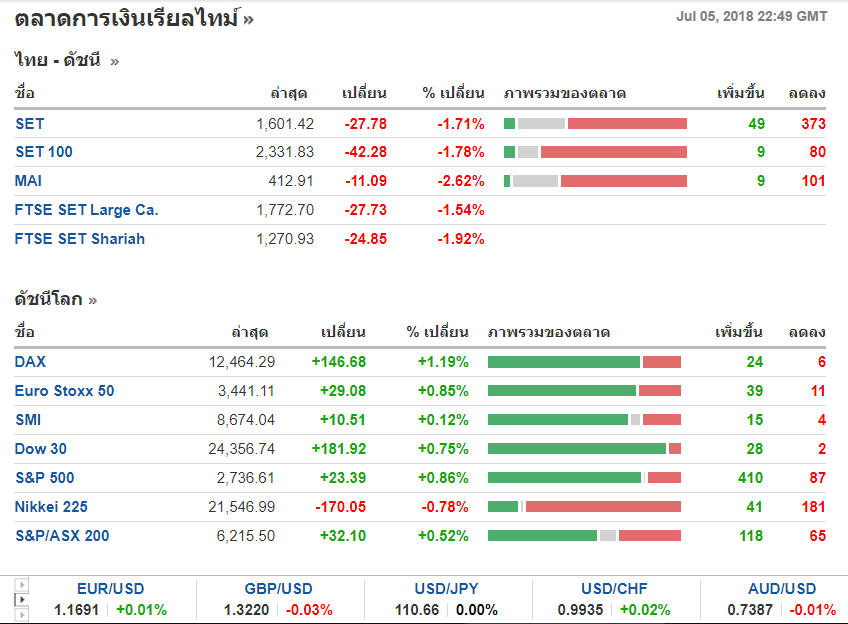Expand the Thai indices section chevron
Viewport: 848px width, 624px height.
coord(114,61)
